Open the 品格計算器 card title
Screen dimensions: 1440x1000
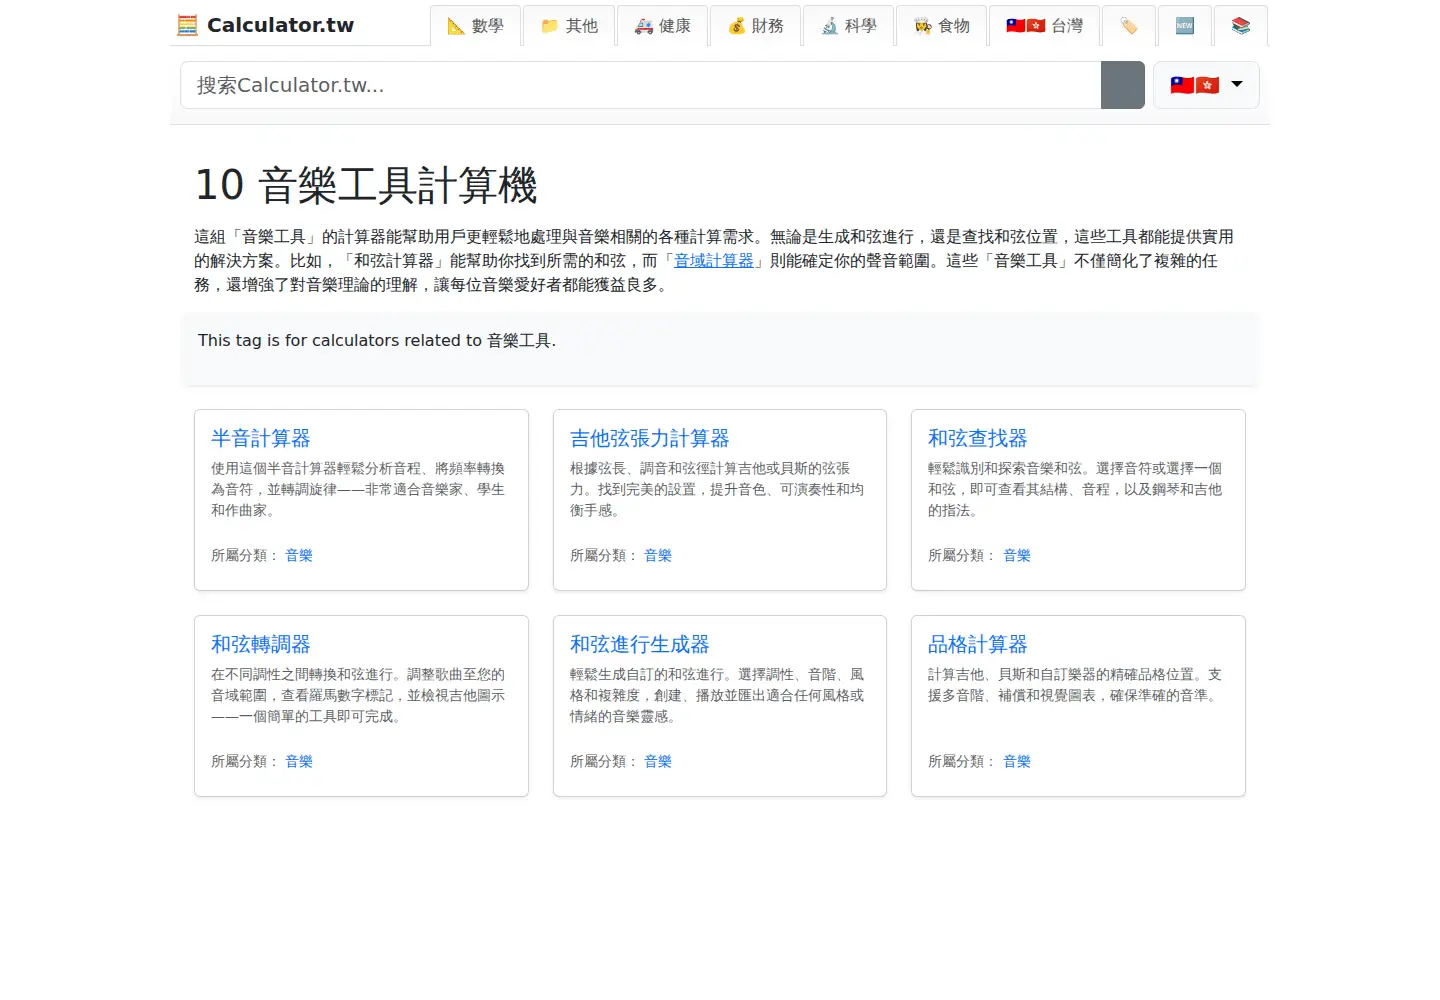point(978,644)
